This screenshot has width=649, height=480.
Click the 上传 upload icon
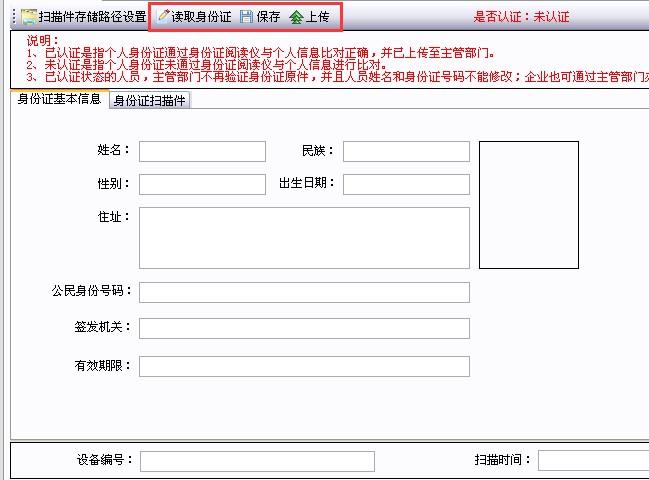(x=296, y=17)
